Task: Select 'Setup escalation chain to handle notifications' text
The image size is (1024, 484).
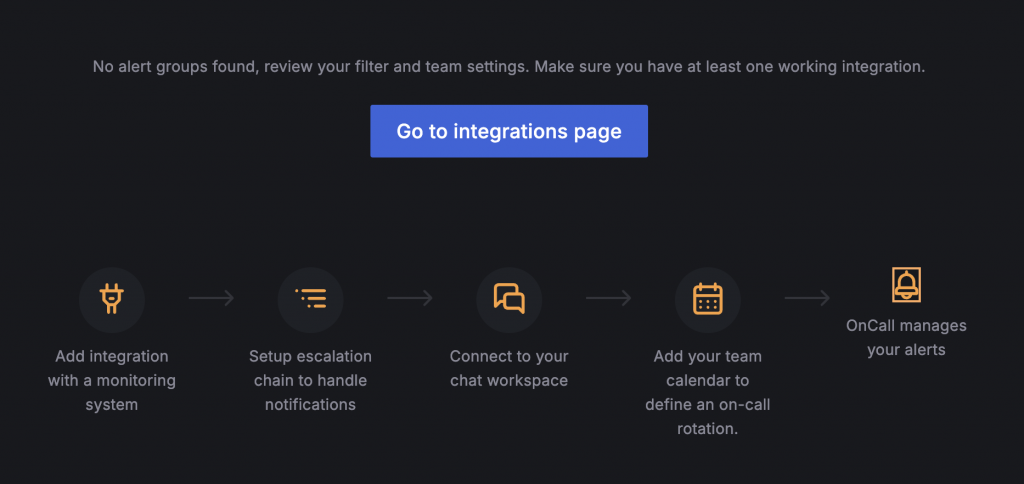Action: tap(310, 381)
